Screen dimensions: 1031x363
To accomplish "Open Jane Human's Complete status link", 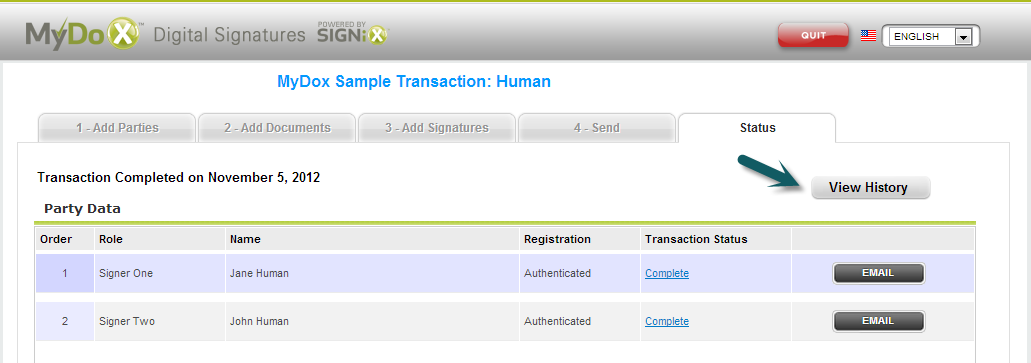I will pos(667,273).
